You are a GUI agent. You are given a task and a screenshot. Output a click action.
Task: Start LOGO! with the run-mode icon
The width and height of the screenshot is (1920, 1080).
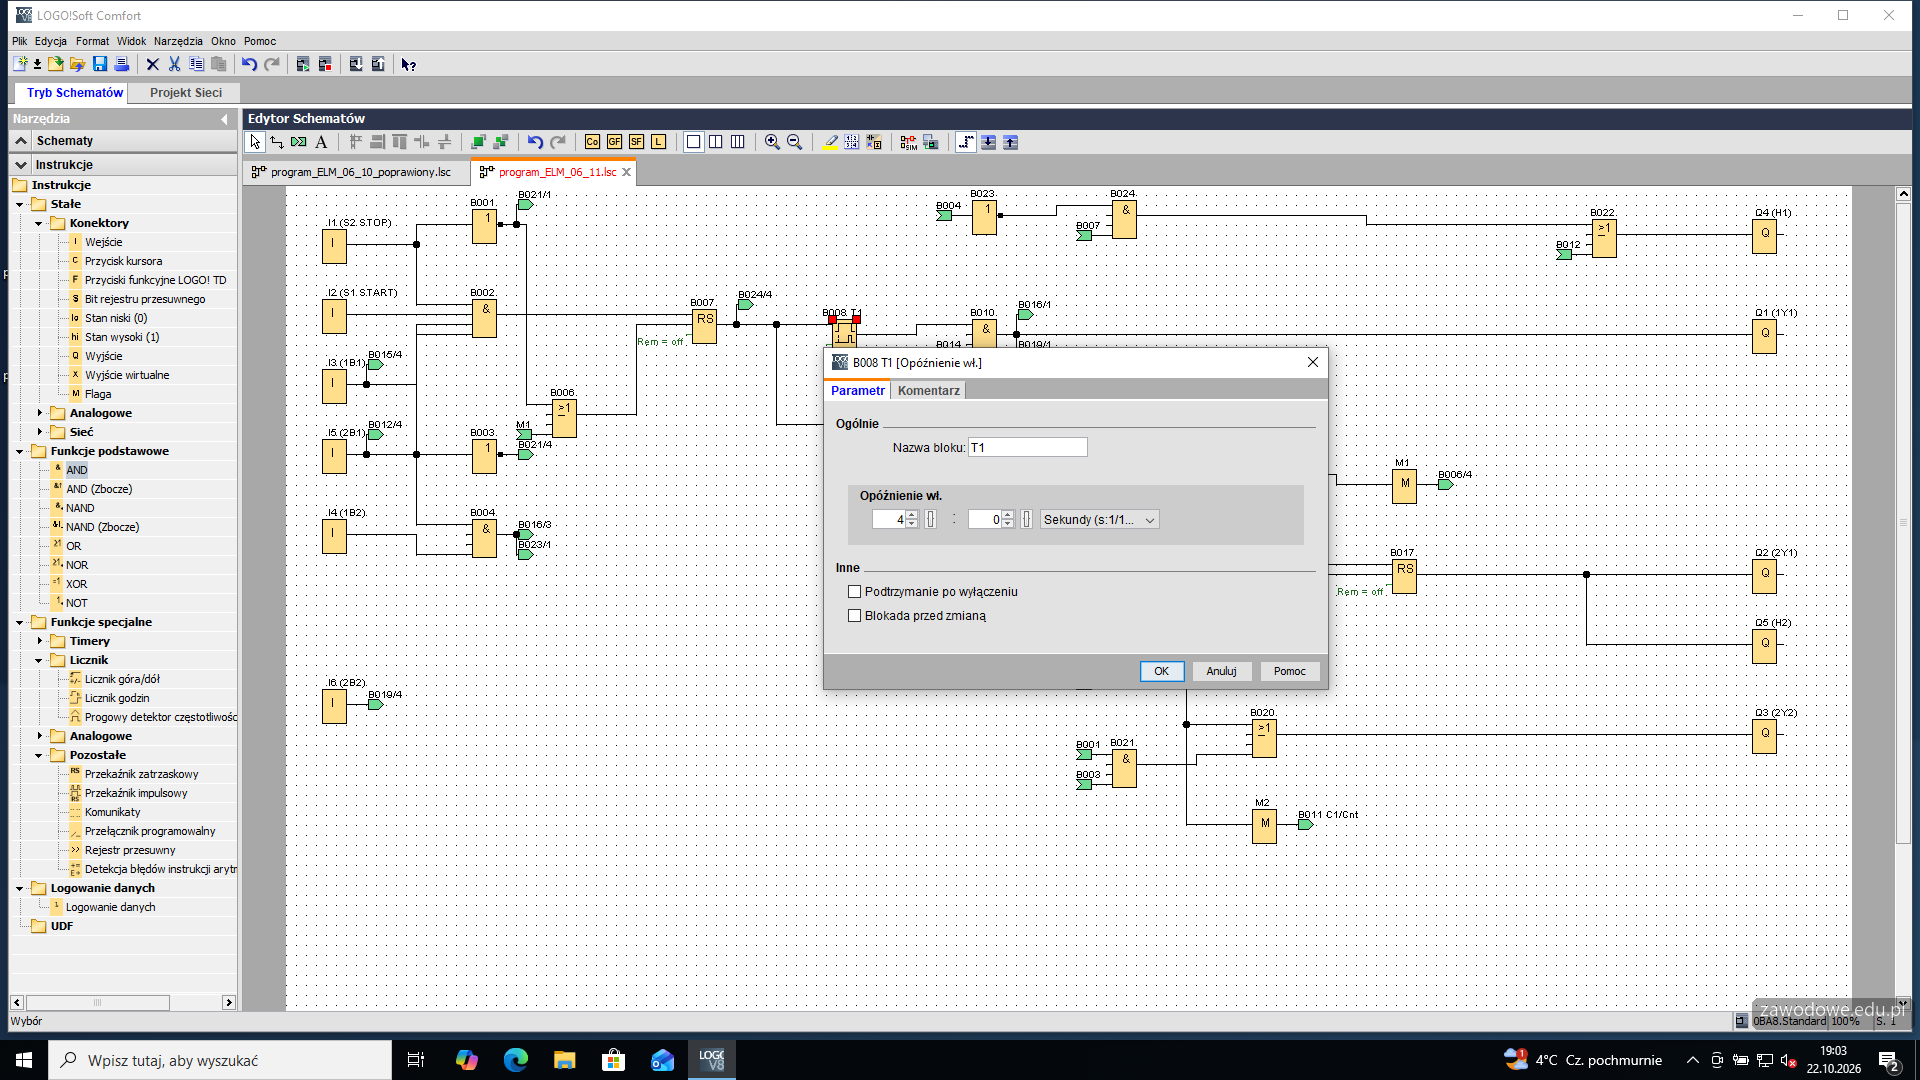(303, 64)
